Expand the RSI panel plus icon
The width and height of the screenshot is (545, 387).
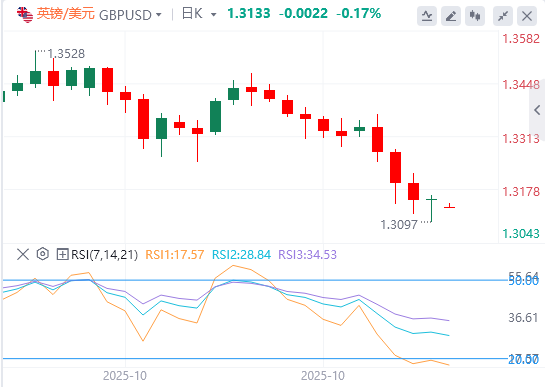[x=62, y=255]
